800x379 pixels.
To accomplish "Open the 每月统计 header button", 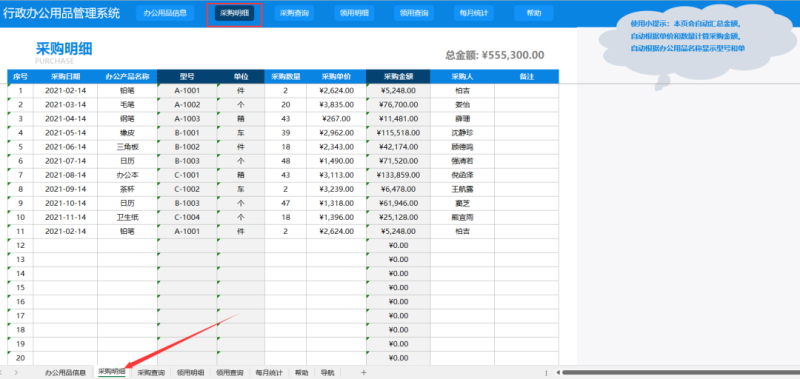I will 474,13.
